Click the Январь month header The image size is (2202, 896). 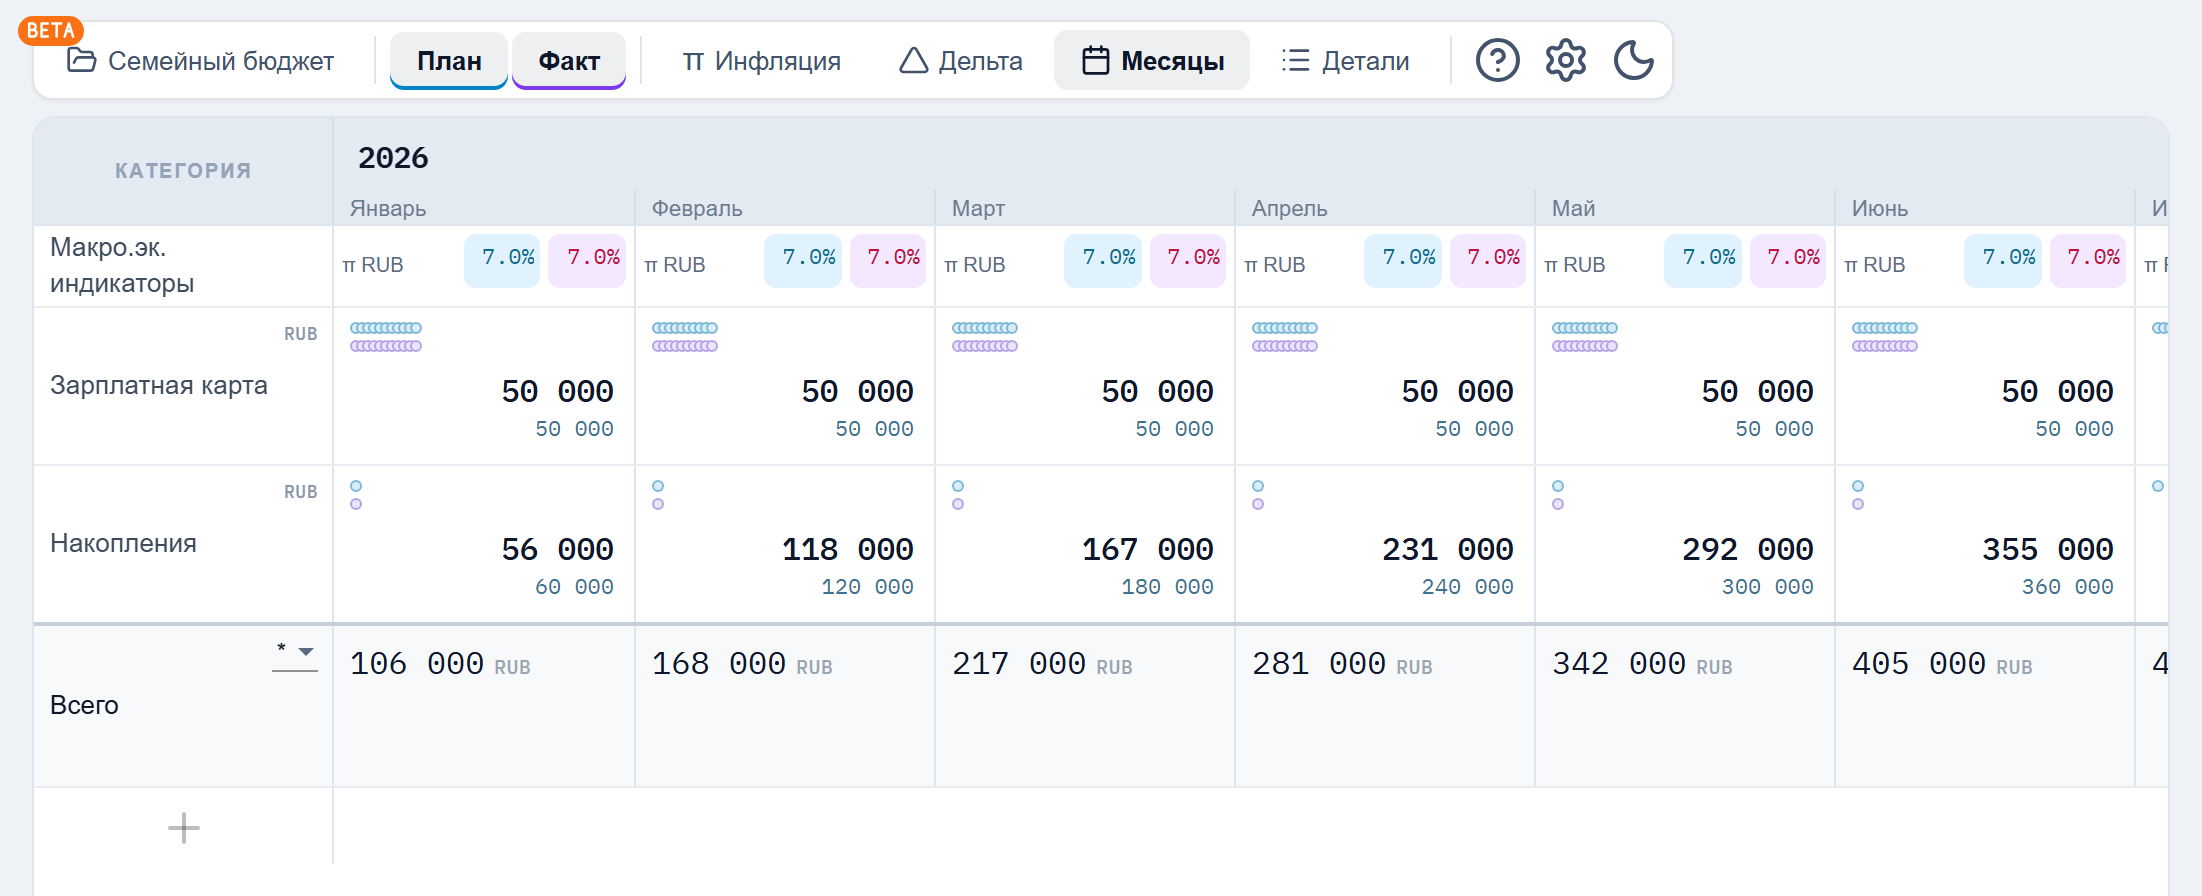388,208
